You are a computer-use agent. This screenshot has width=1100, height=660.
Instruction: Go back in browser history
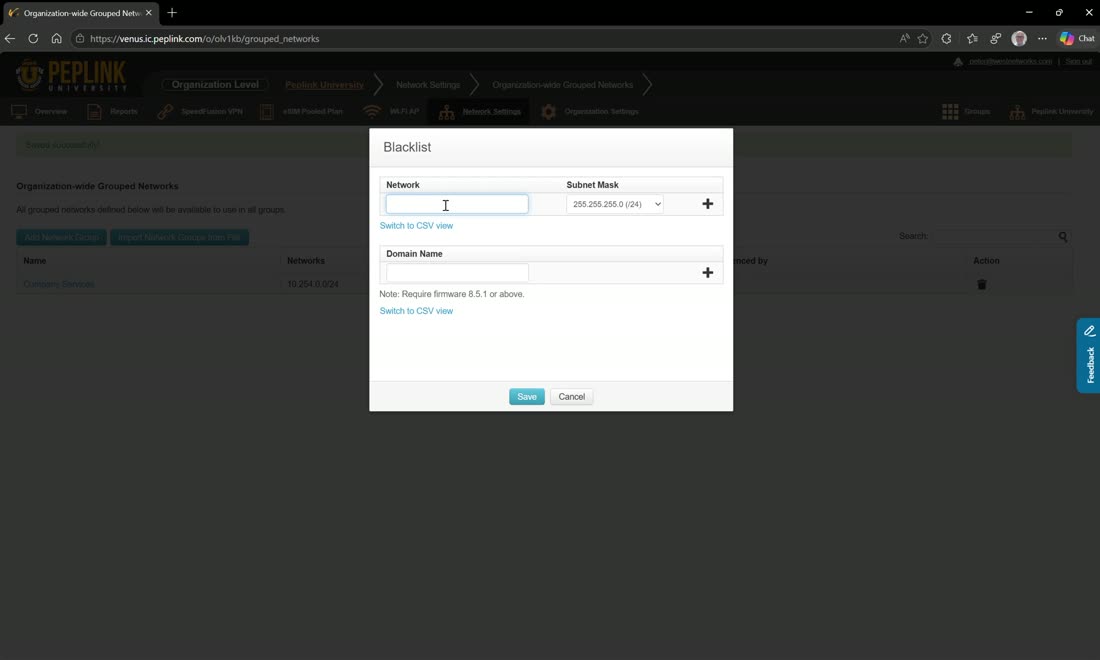tap(10, 39)
